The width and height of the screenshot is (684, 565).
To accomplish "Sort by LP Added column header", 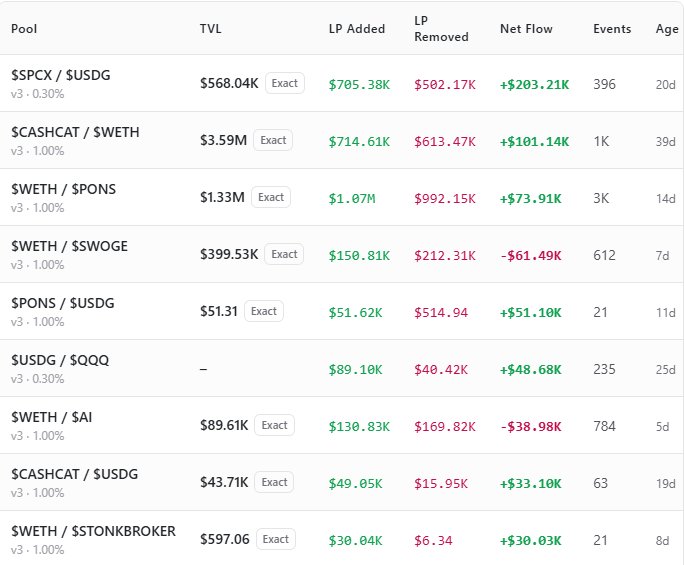I will click(x=356, y=29).
